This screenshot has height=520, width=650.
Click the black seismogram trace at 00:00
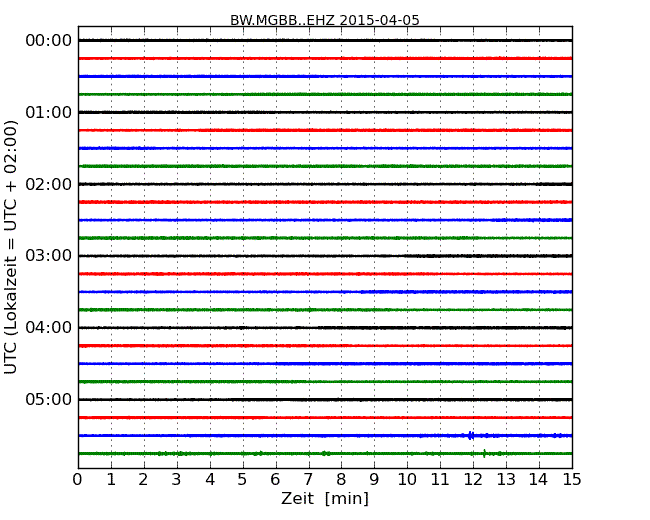click(x=325, y=40)
